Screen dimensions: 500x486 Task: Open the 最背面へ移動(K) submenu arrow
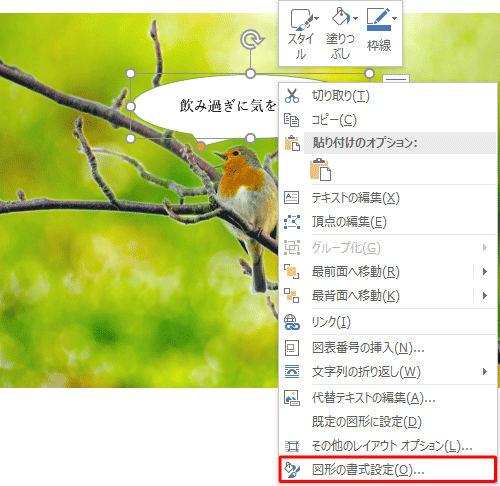[485, 296]
